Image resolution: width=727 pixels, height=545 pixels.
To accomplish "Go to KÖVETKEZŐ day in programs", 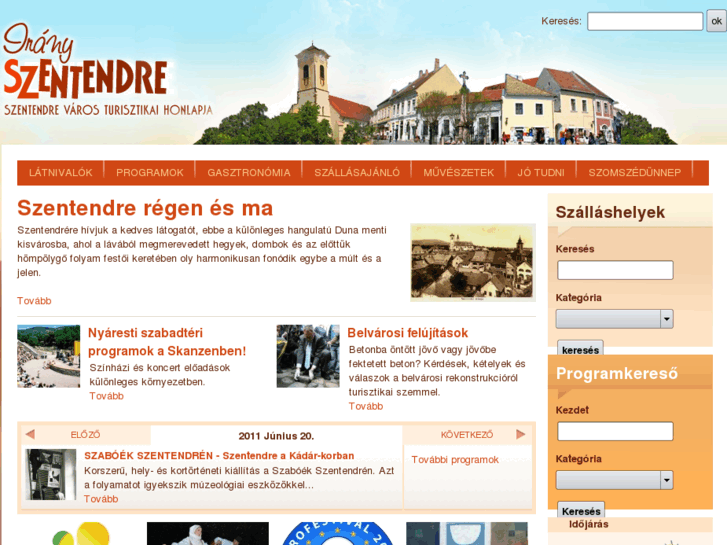I will point(467,435).
